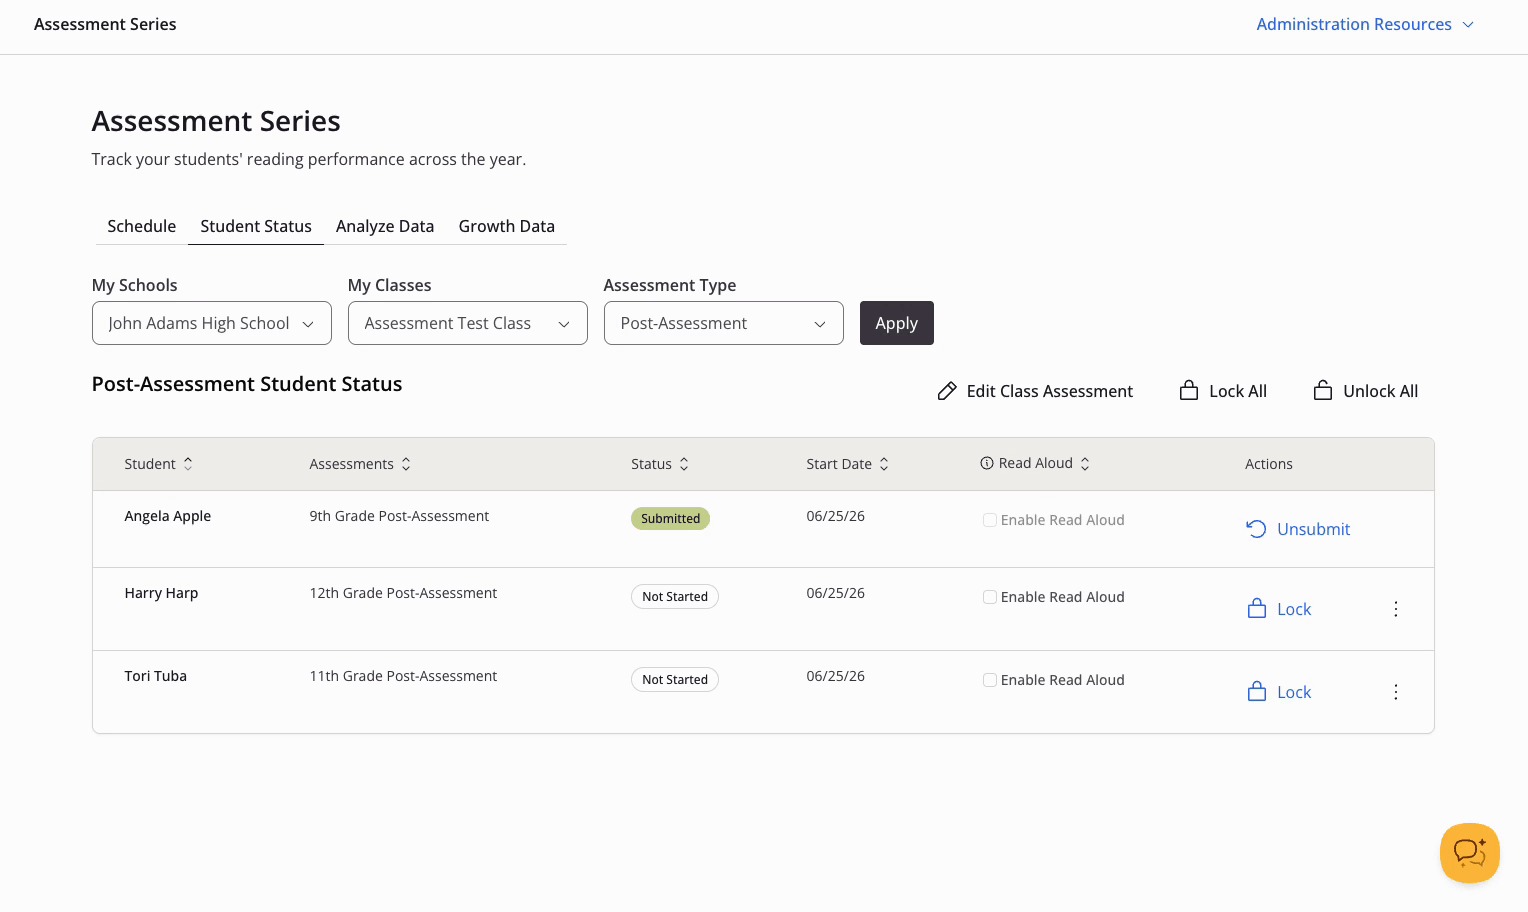Click the sort arrows beside Assessments column

click(x=406, y=464)
